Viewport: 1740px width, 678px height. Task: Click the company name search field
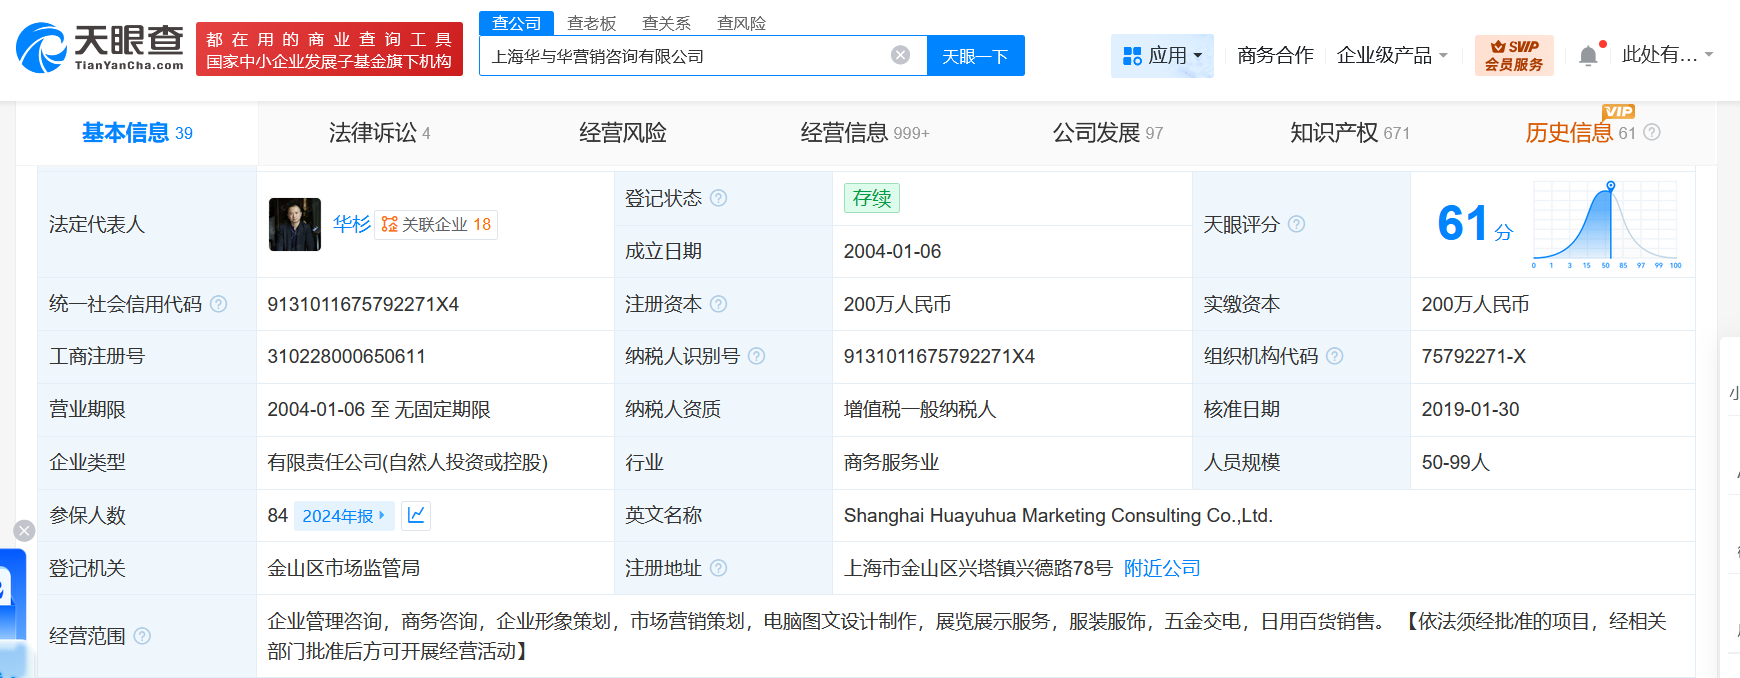(685, 56)
